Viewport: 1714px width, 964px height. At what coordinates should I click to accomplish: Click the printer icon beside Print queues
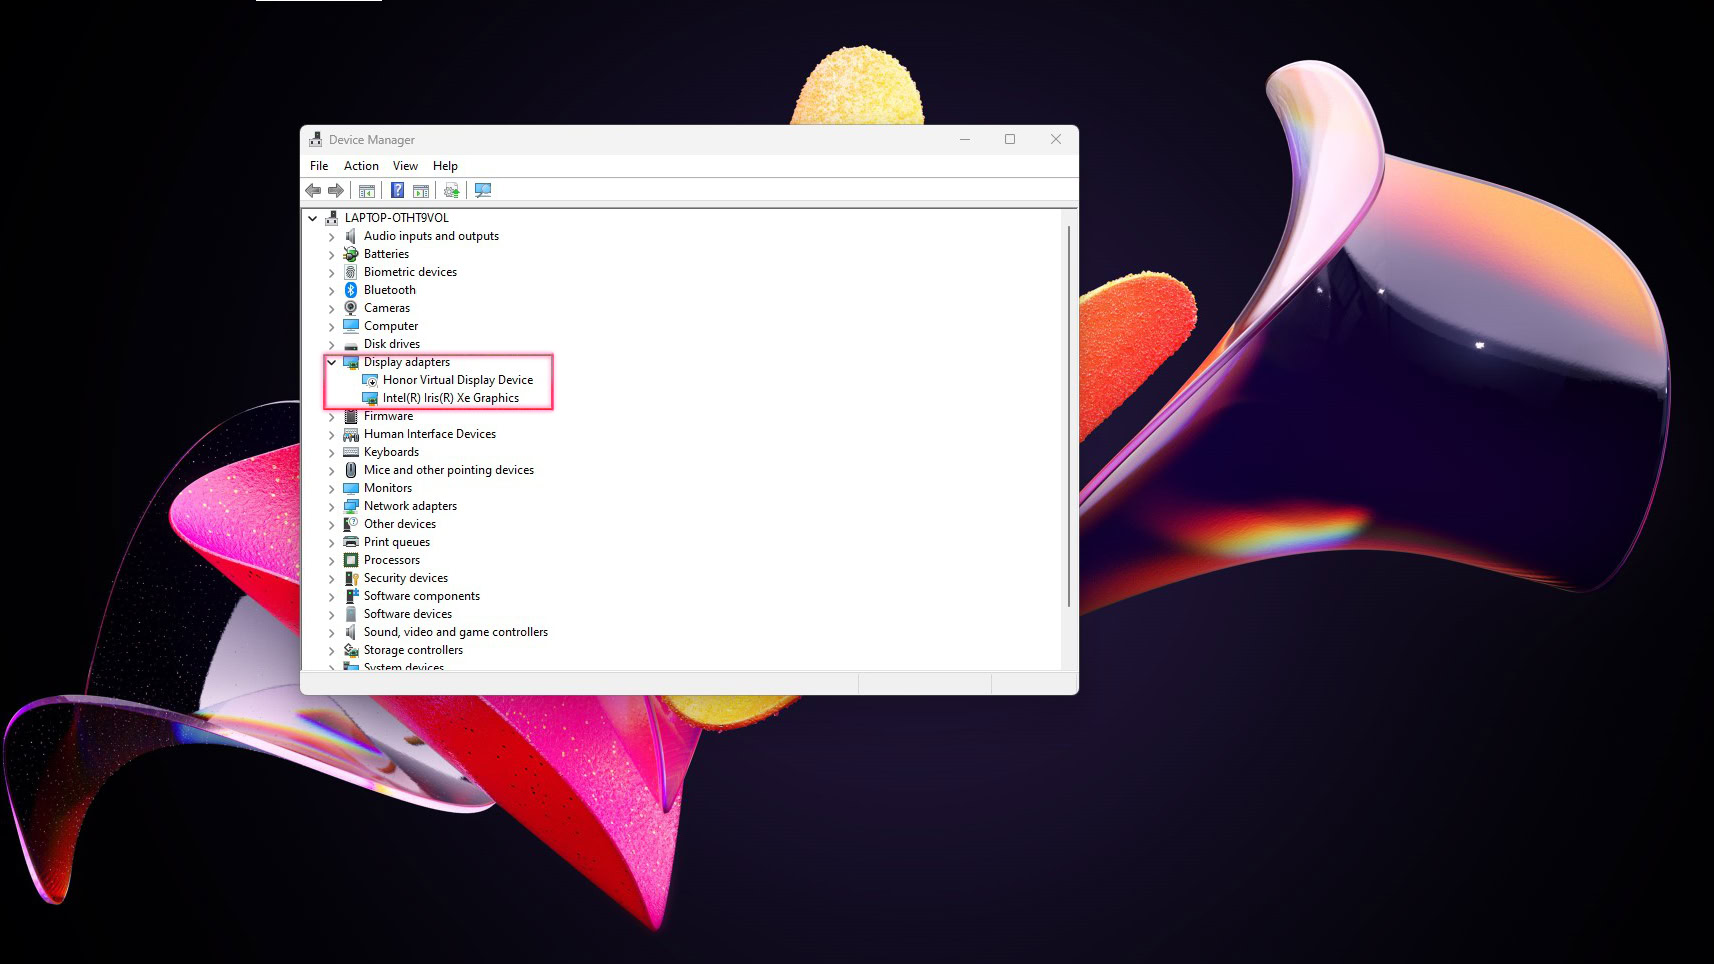coord(351,542)
